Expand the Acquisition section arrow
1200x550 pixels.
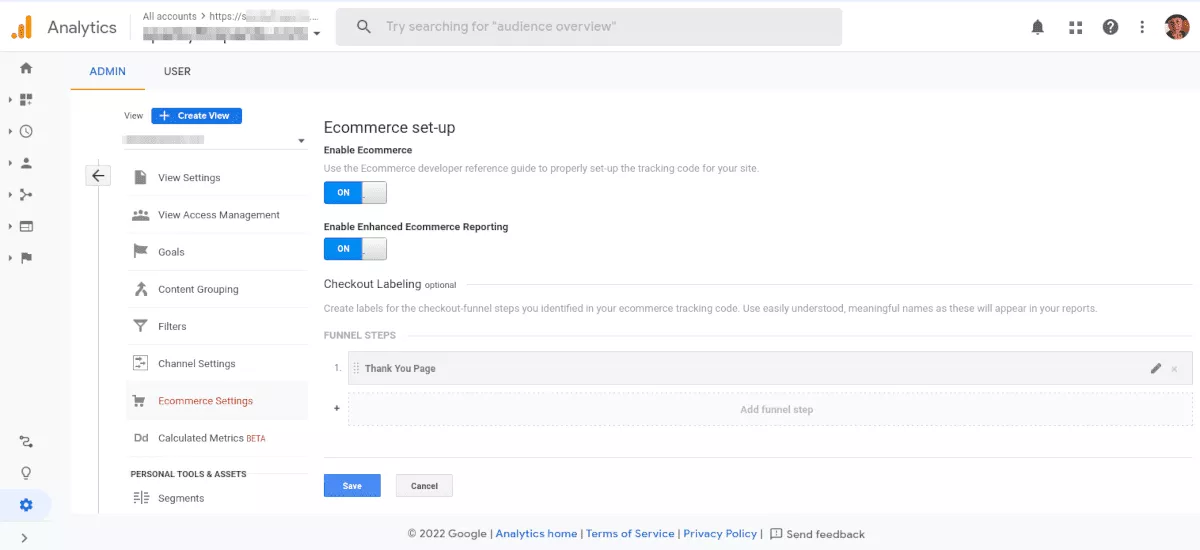[10, 194]
